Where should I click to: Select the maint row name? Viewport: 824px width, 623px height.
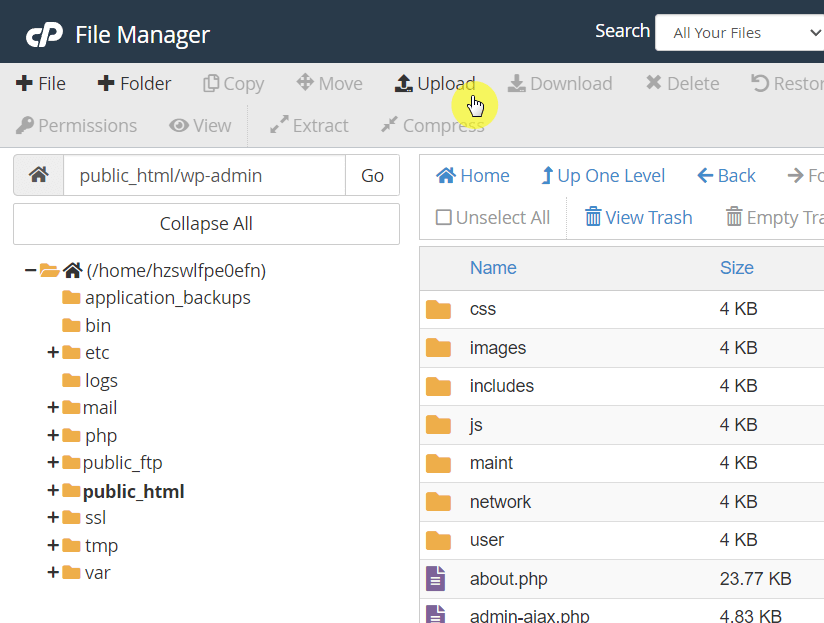click(491, 463)
